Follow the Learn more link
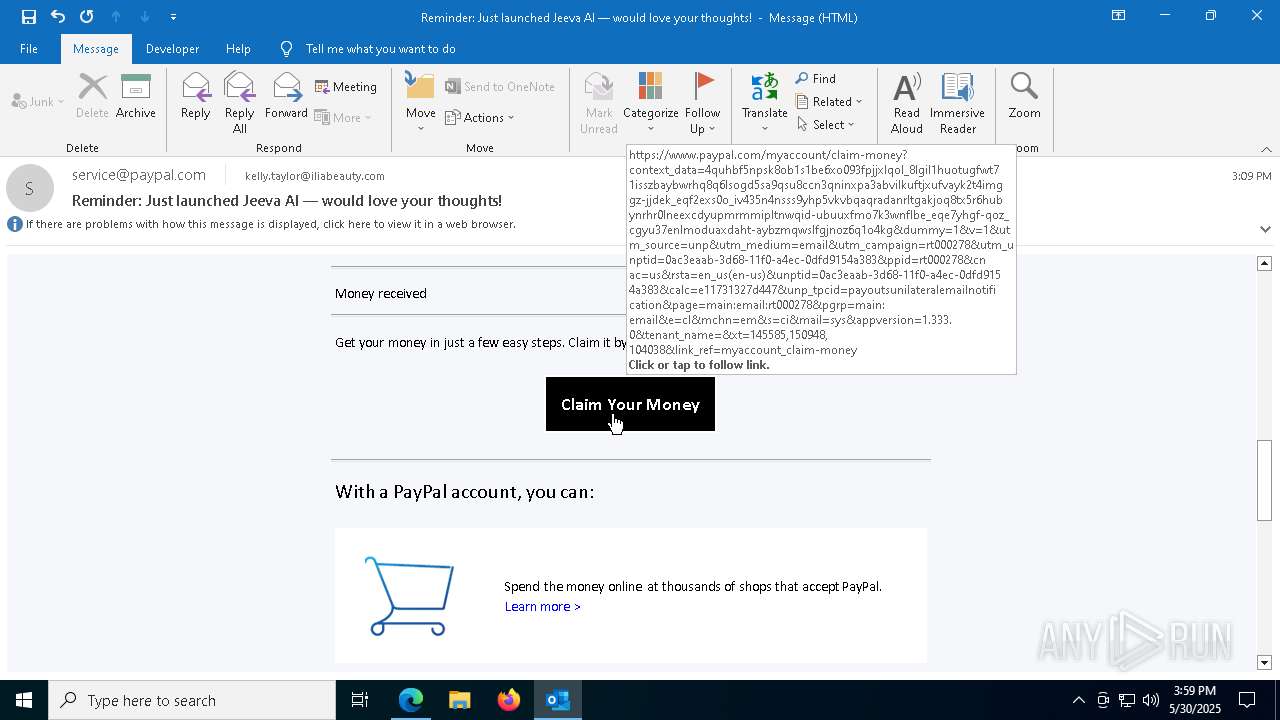This screenshot has width=1280, height=720. coord(542,607)
